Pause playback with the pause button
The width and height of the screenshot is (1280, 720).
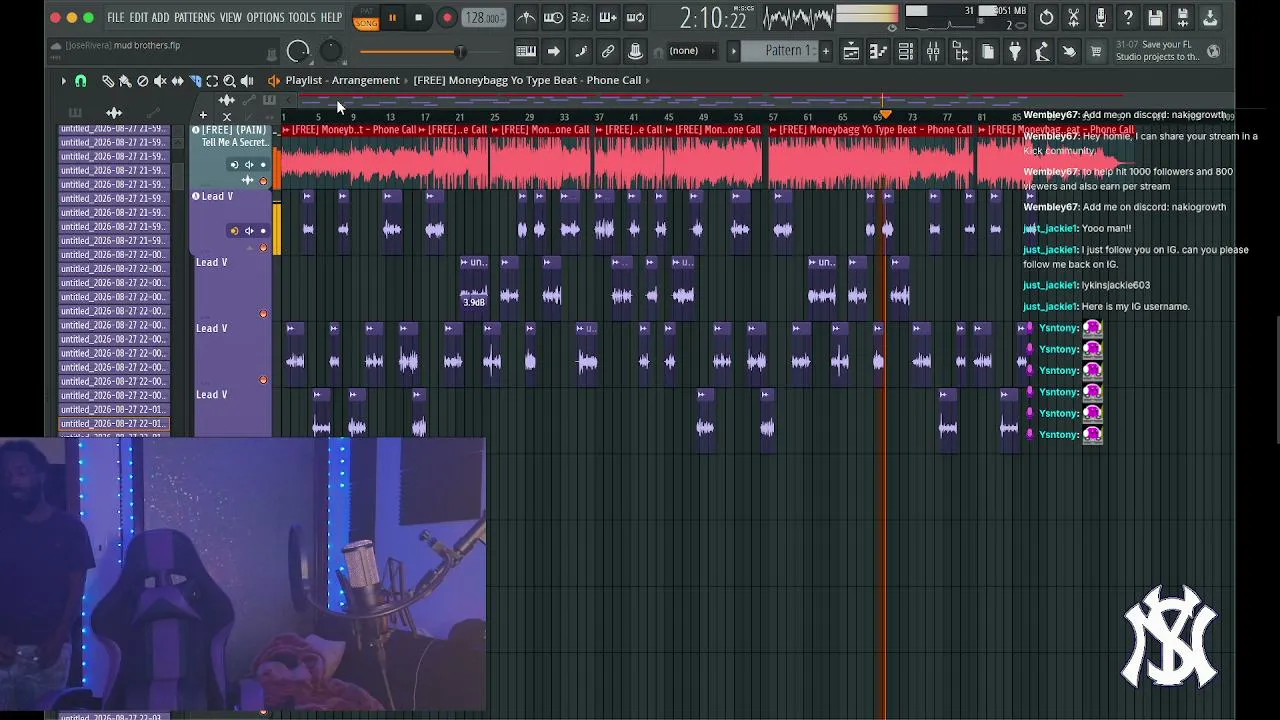(x=392, y=18)
